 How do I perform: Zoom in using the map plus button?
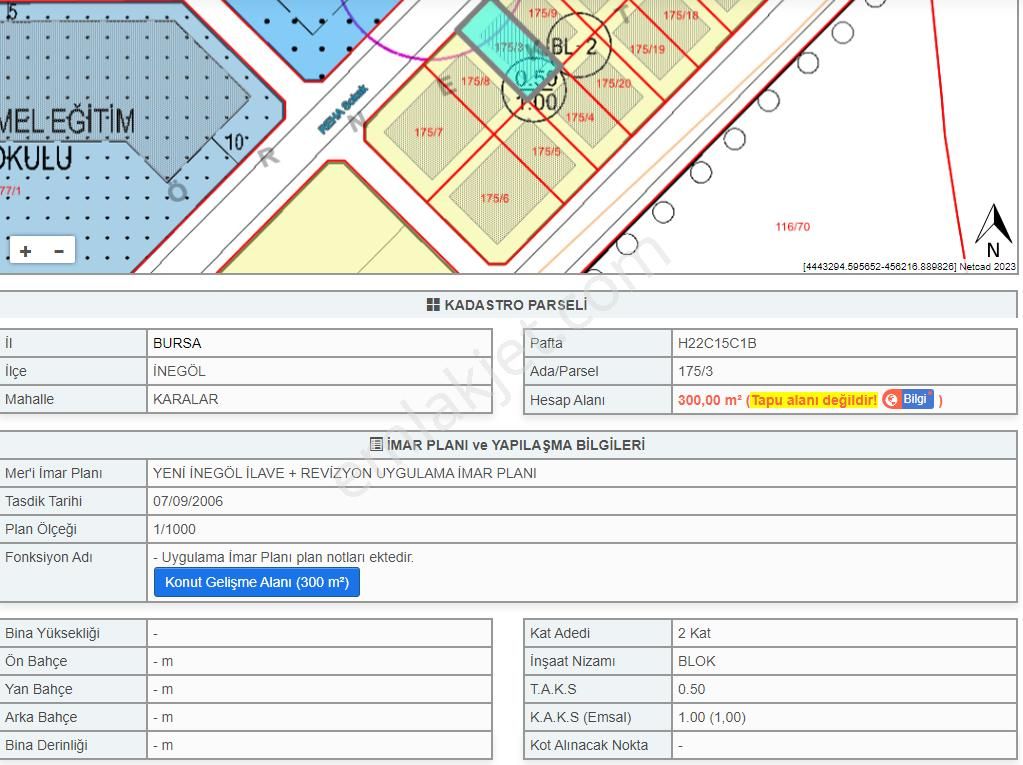24,249
